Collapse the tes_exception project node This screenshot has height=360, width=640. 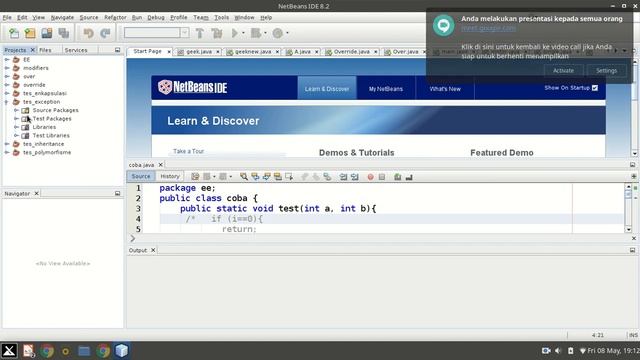[x=7, y=102]
